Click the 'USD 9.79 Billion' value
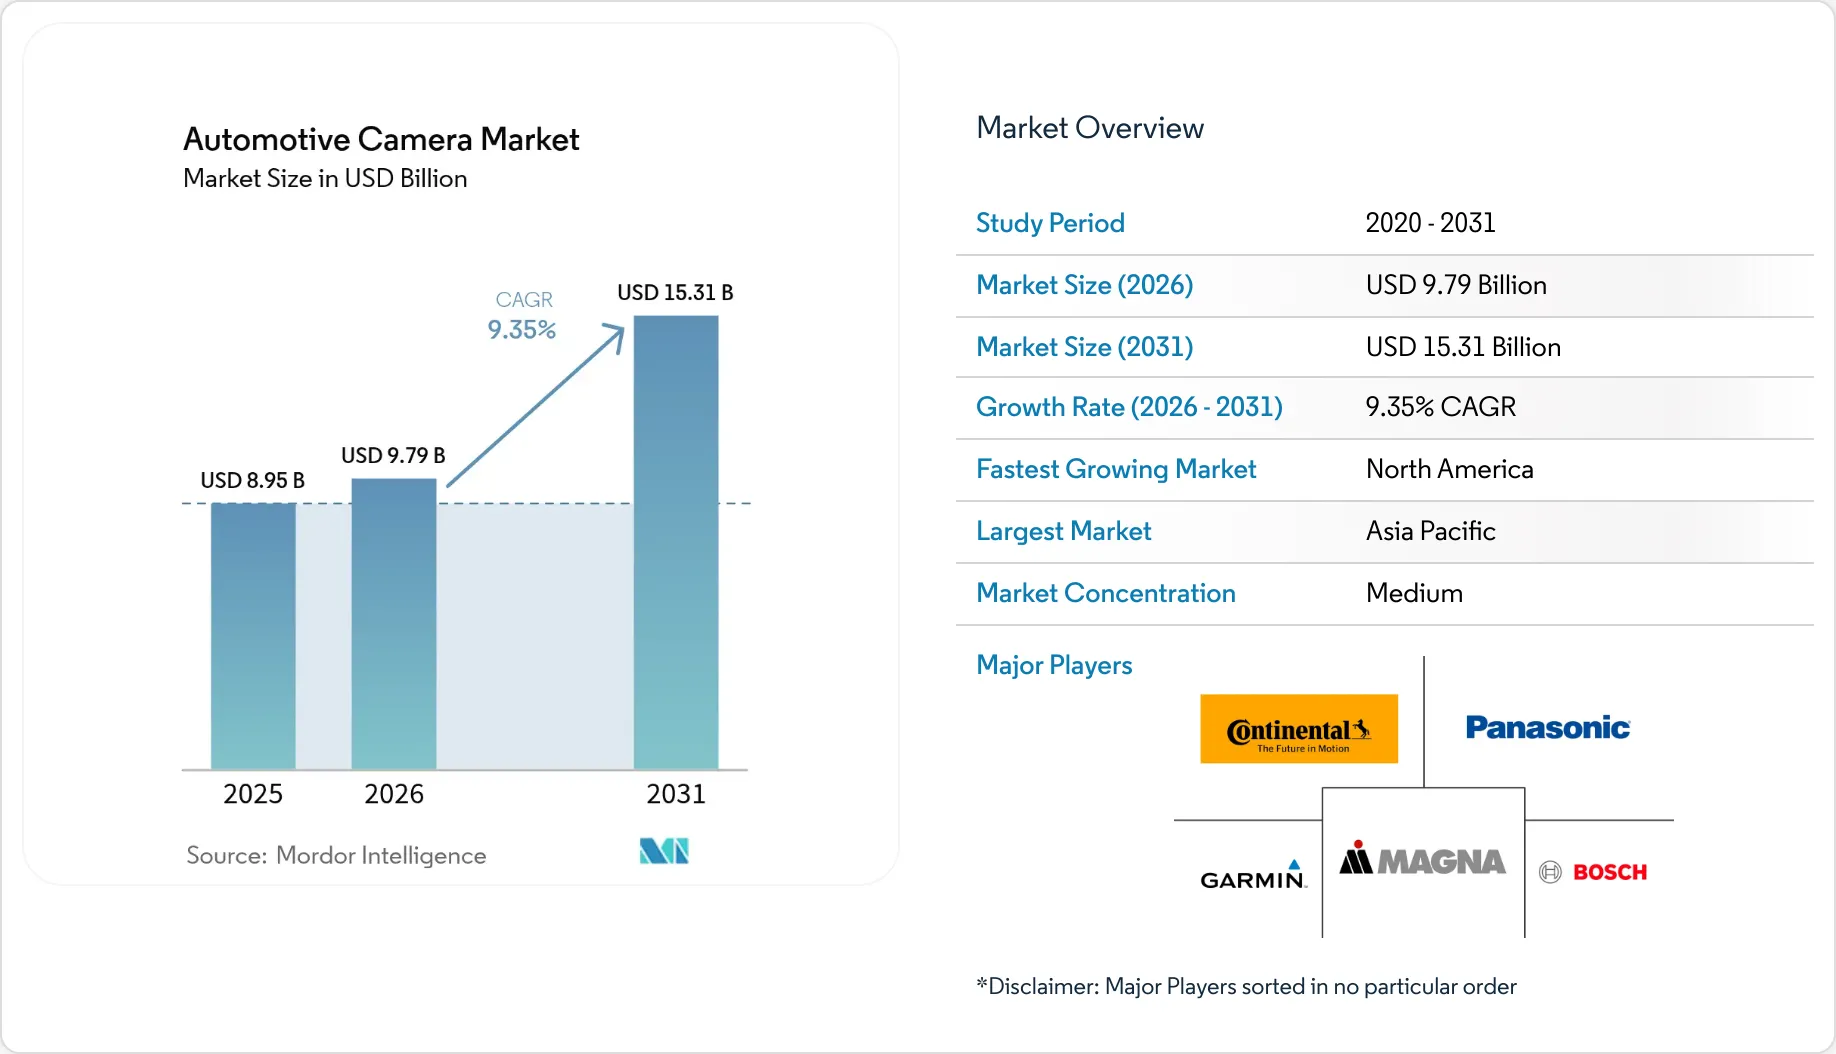Viewport: 1836px width, 1054px height. 1456,285
